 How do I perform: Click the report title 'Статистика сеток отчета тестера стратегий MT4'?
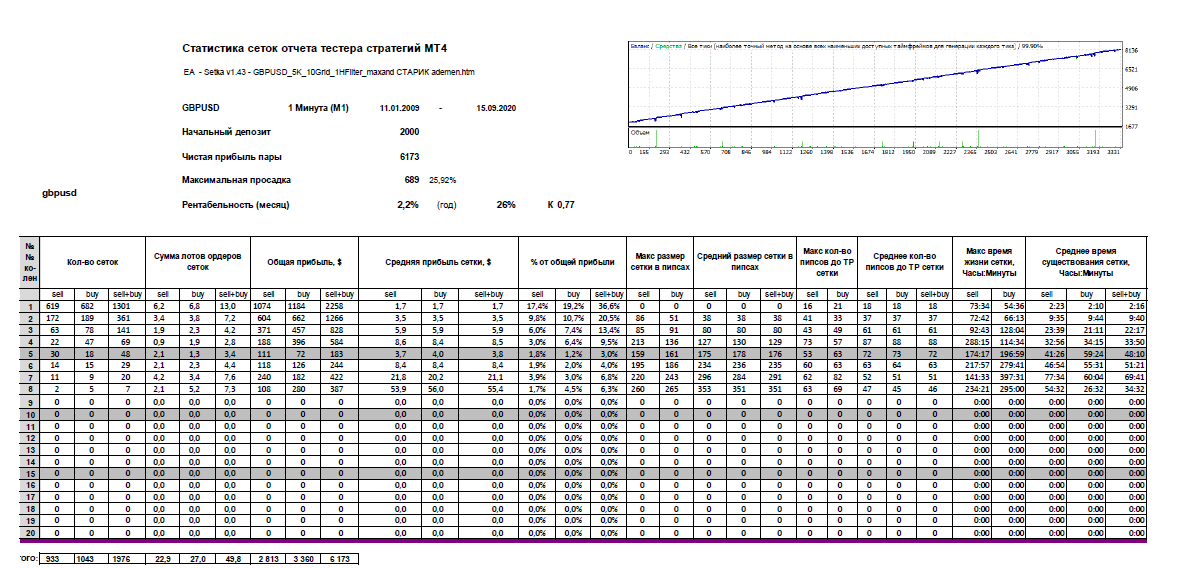(315, 49)
